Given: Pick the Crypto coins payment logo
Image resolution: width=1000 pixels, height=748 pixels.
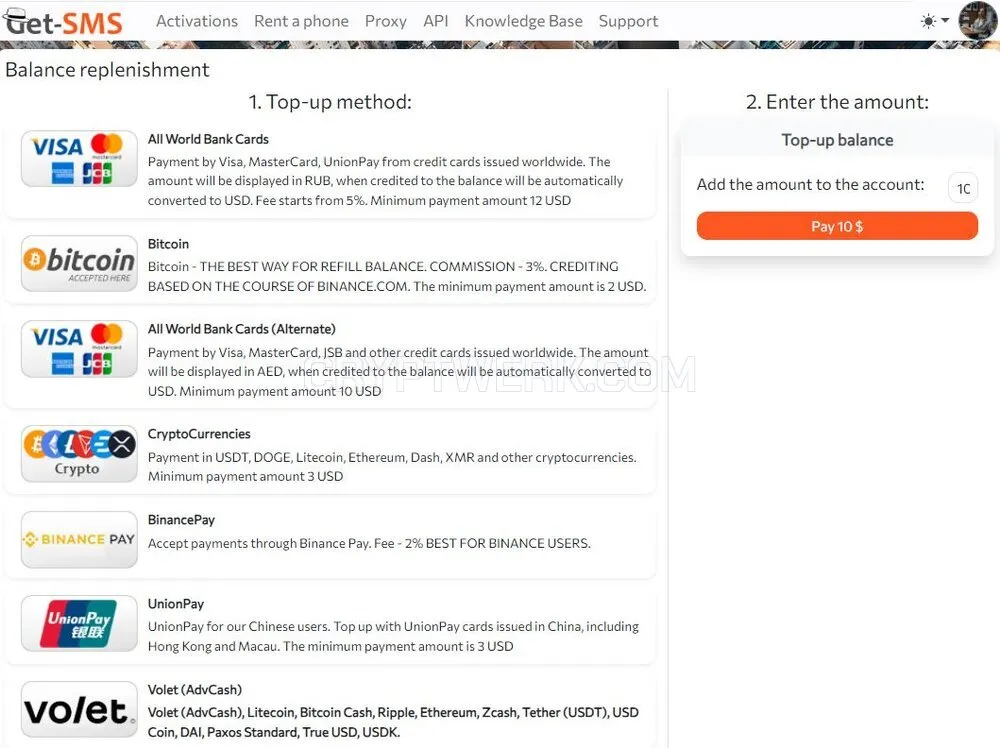Looking at the screenshot, I should tap(79, 454).
